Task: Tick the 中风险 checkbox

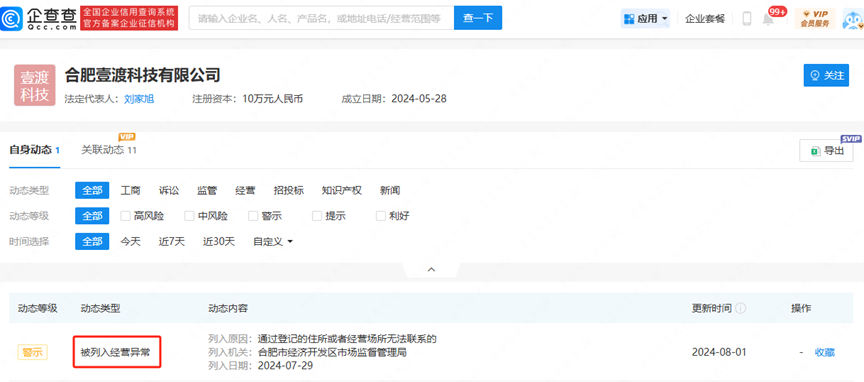Action: 189,216
